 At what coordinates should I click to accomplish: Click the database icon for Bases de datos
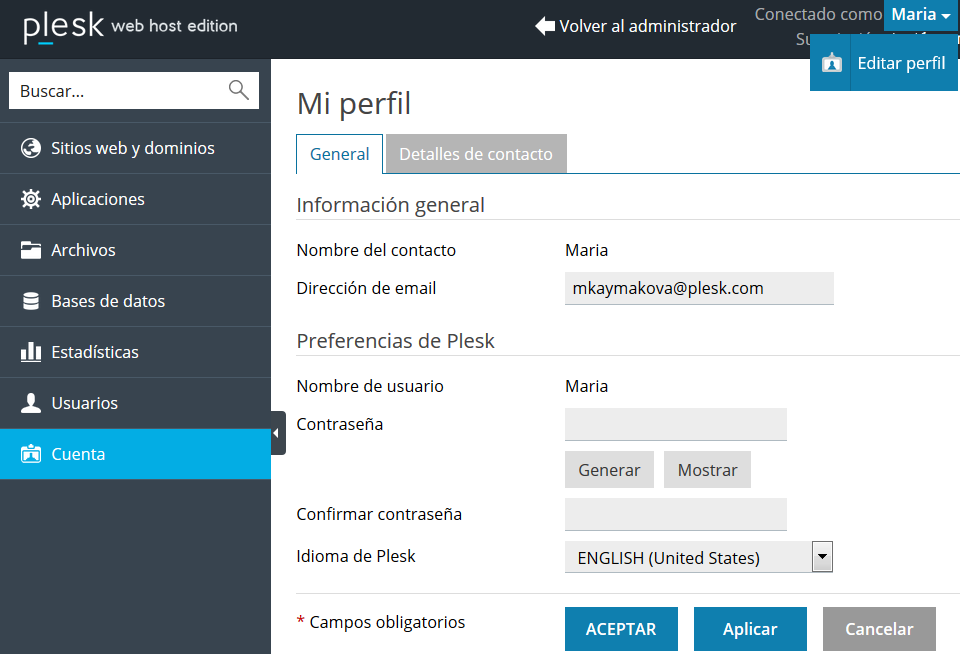click(x=31, y=301)
